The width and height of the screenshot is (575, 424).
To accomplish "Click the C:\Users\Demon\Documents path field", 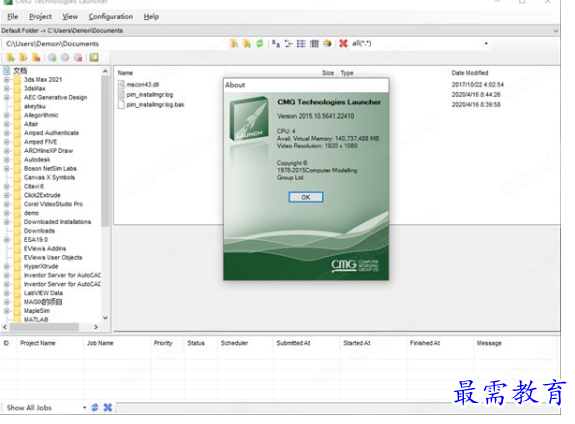I will 114,44.
